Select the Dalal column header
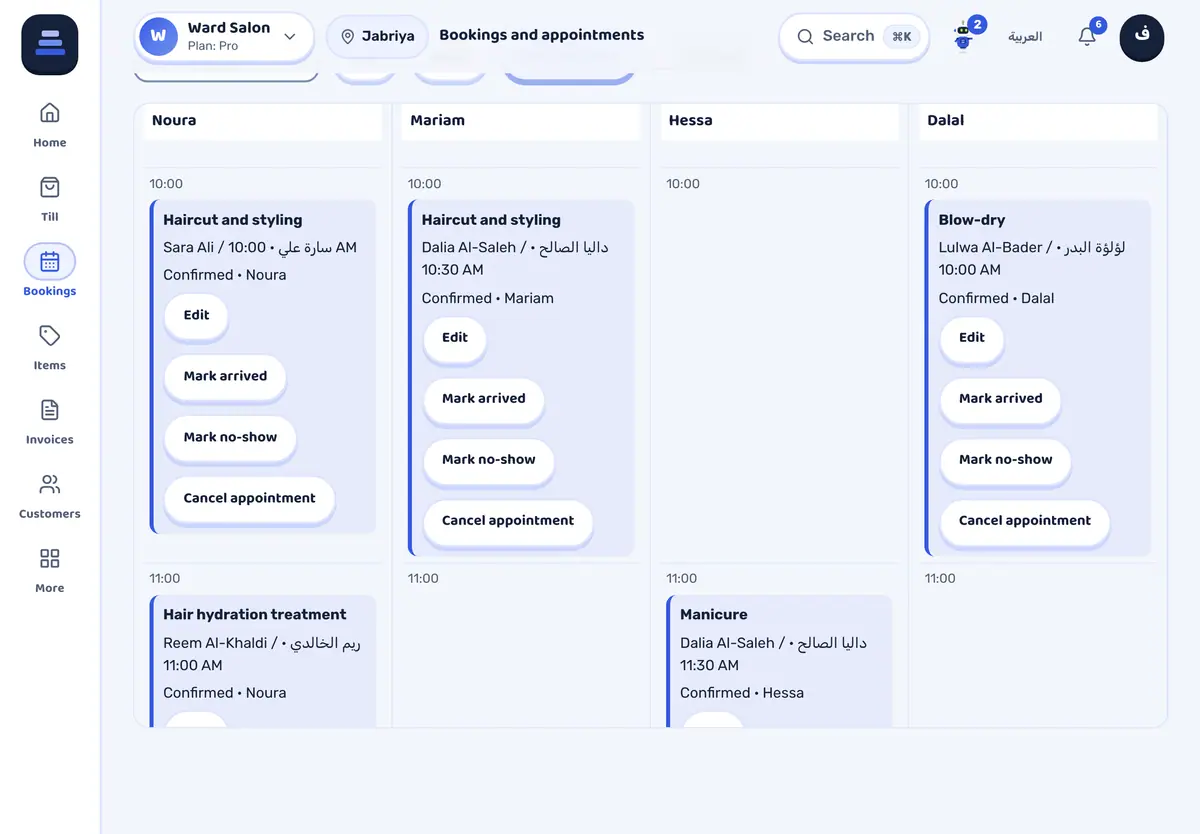This screenshot has height=834, width=1200. click(1037, 121)
